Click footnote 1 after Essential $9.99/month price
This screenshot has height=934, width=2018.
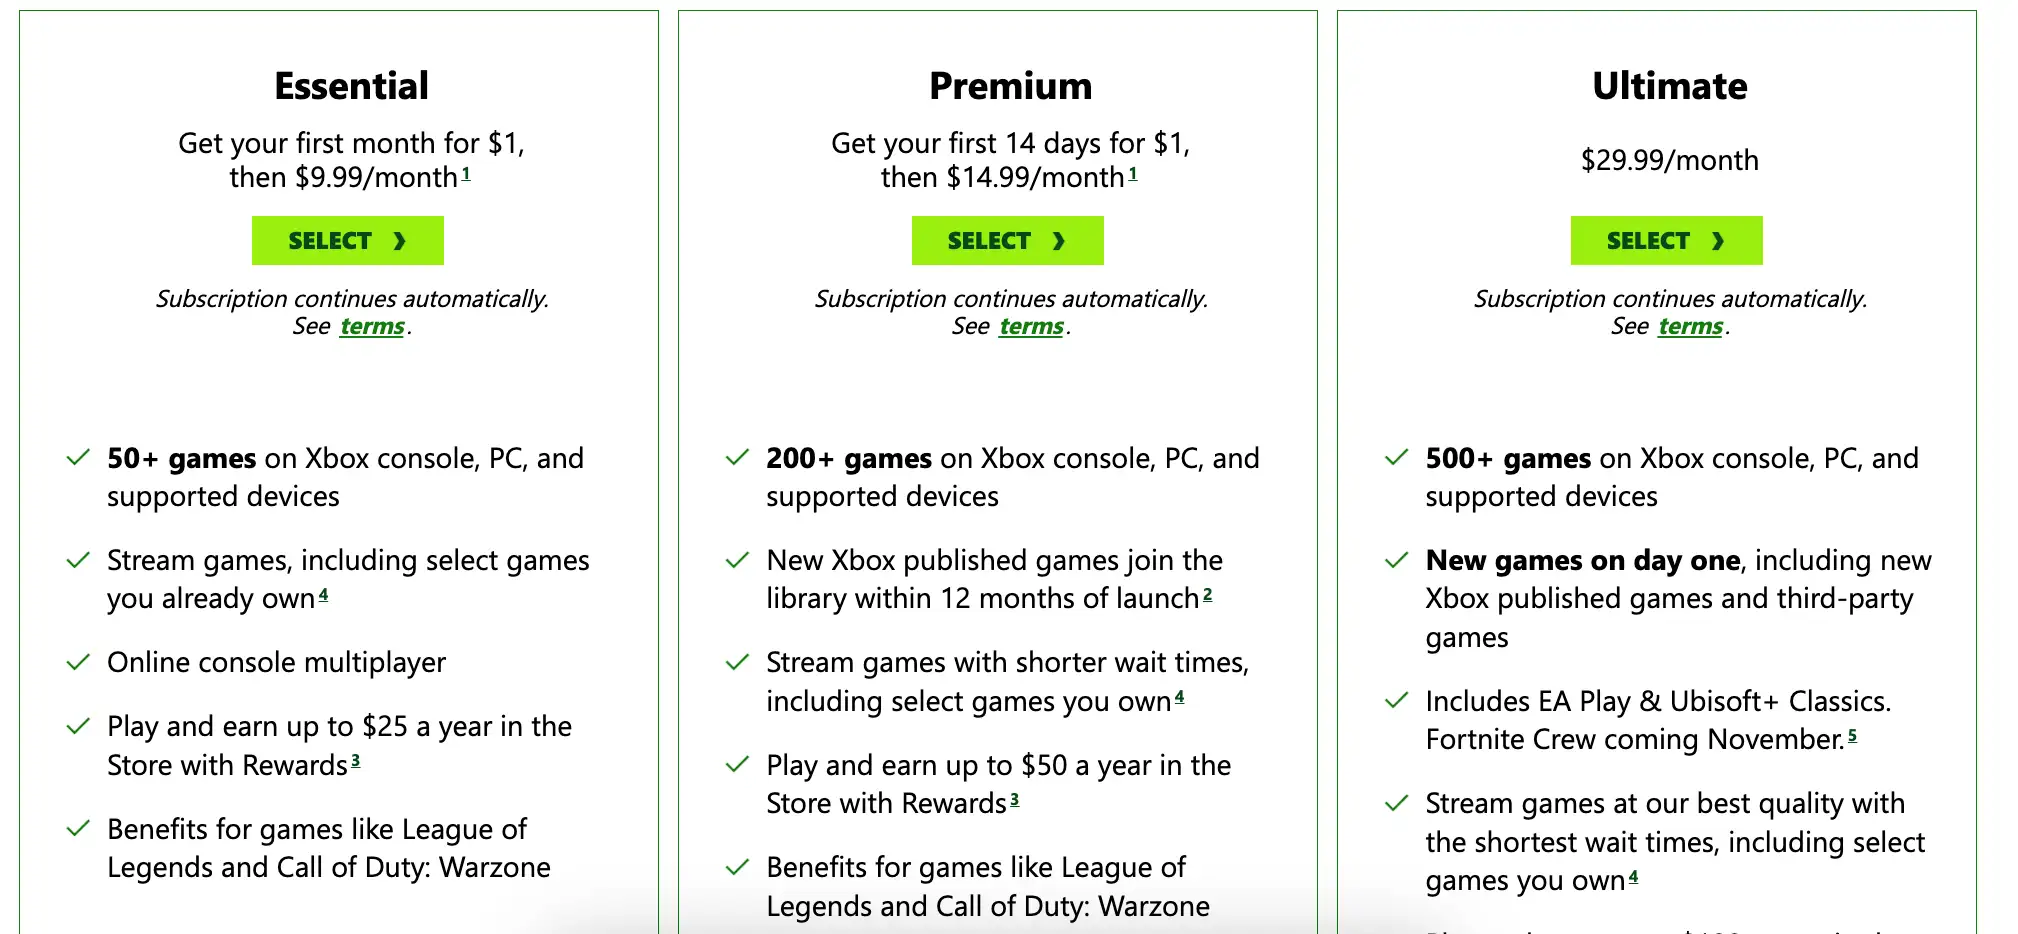466,174
